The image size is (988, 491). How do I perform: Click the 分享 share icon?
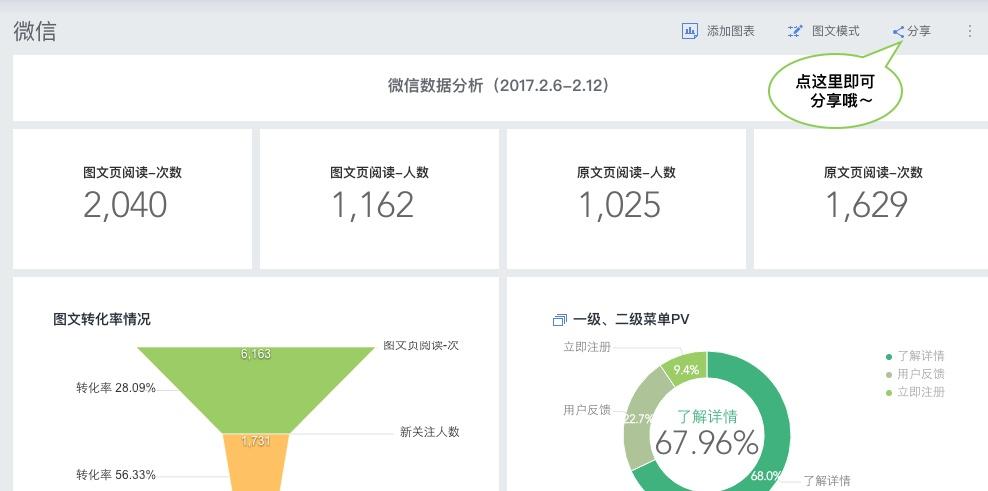(x=899, y=32)
